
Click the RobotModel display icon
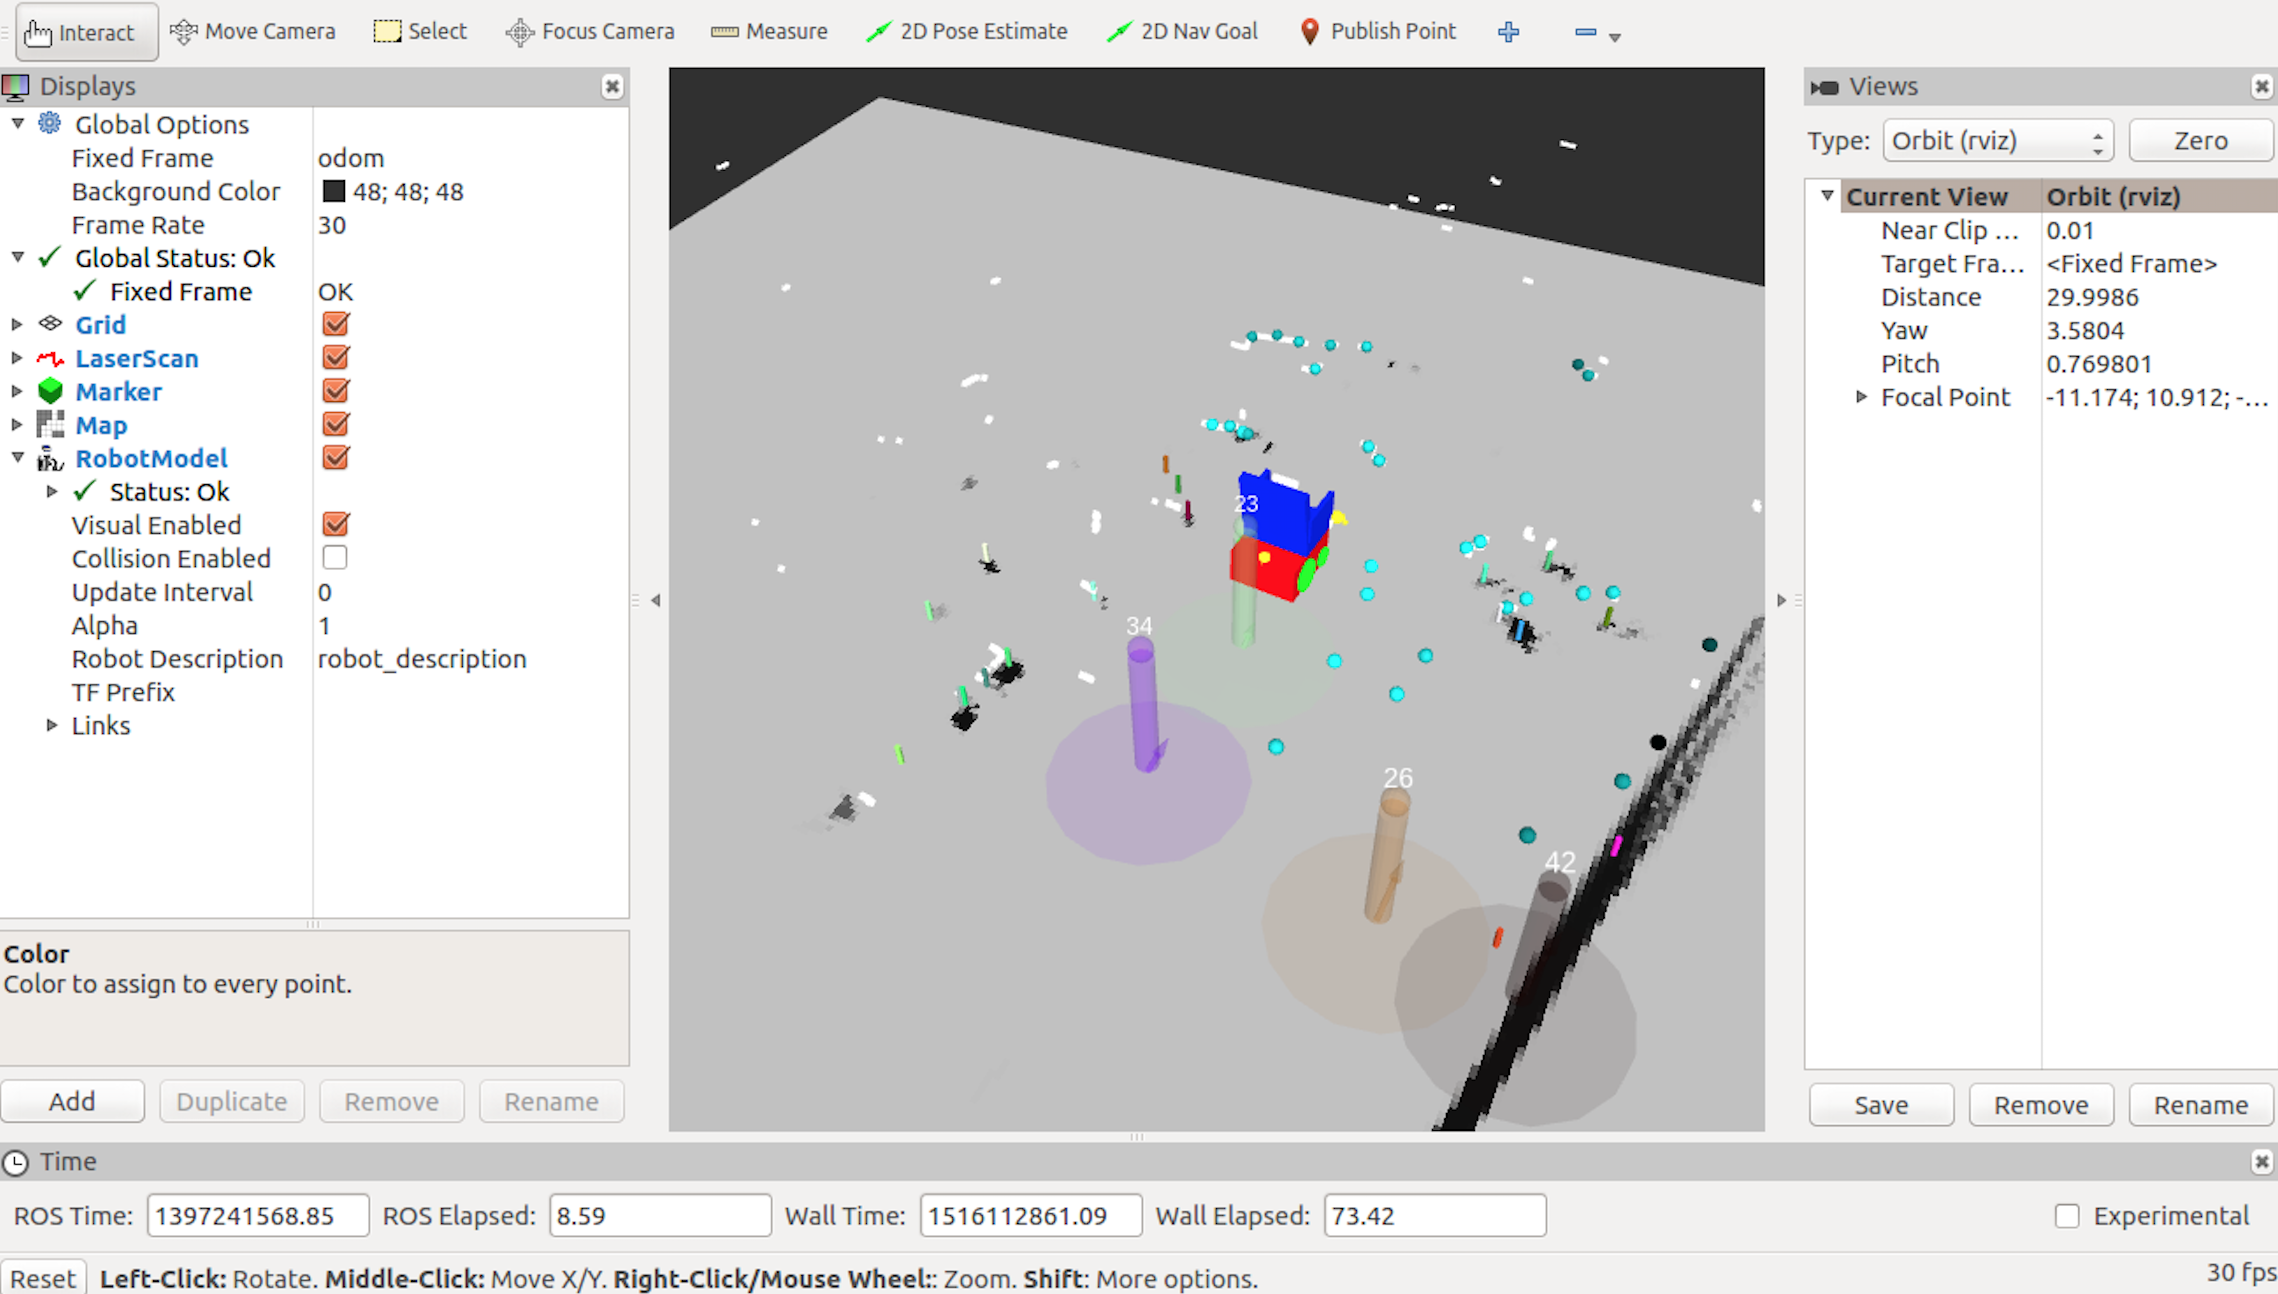[x=50, y=458]
